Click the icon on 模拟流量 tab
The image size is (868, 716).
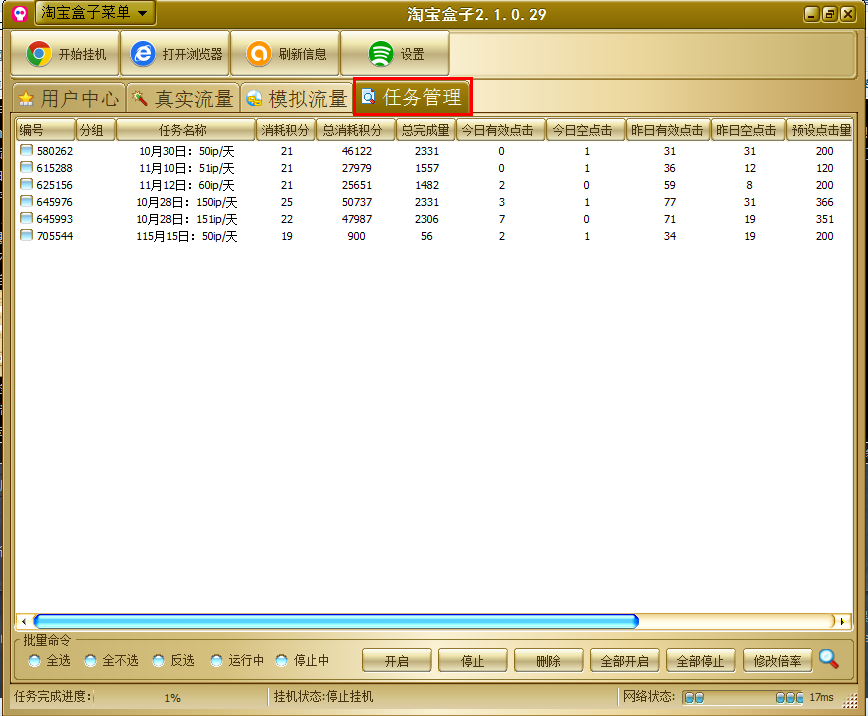(x=255, y=99)
